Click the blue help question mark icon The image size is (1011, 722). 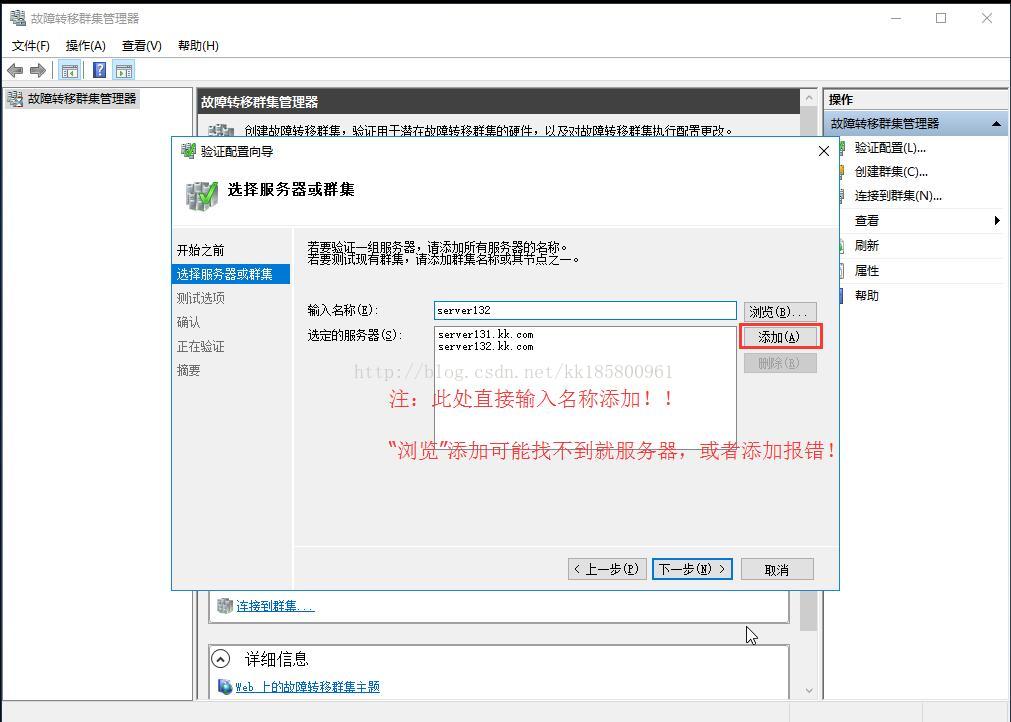[99, 70]
